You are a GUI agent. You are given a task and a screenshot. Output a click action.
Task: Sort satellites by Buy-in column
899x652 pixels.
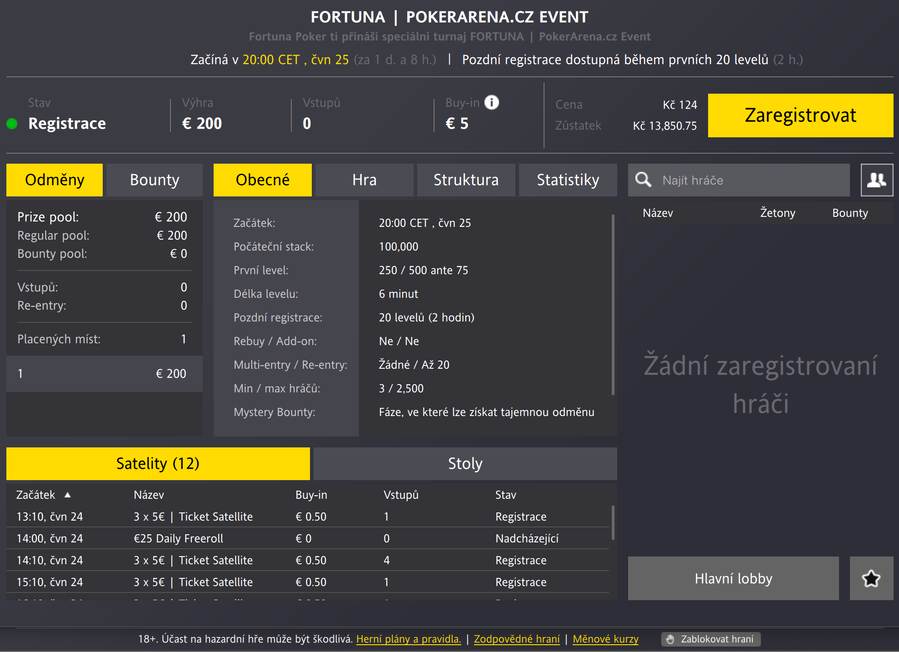311,494
